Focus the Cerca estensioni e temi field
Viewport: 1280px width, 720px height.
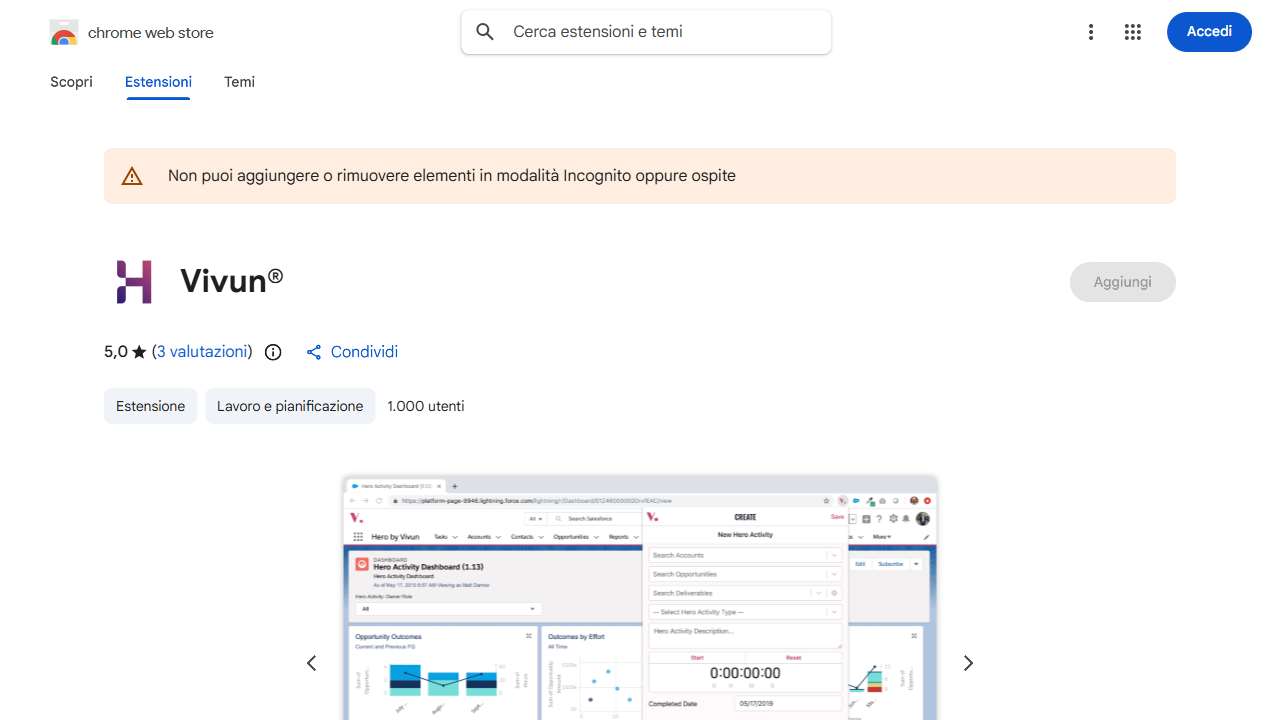660,32
